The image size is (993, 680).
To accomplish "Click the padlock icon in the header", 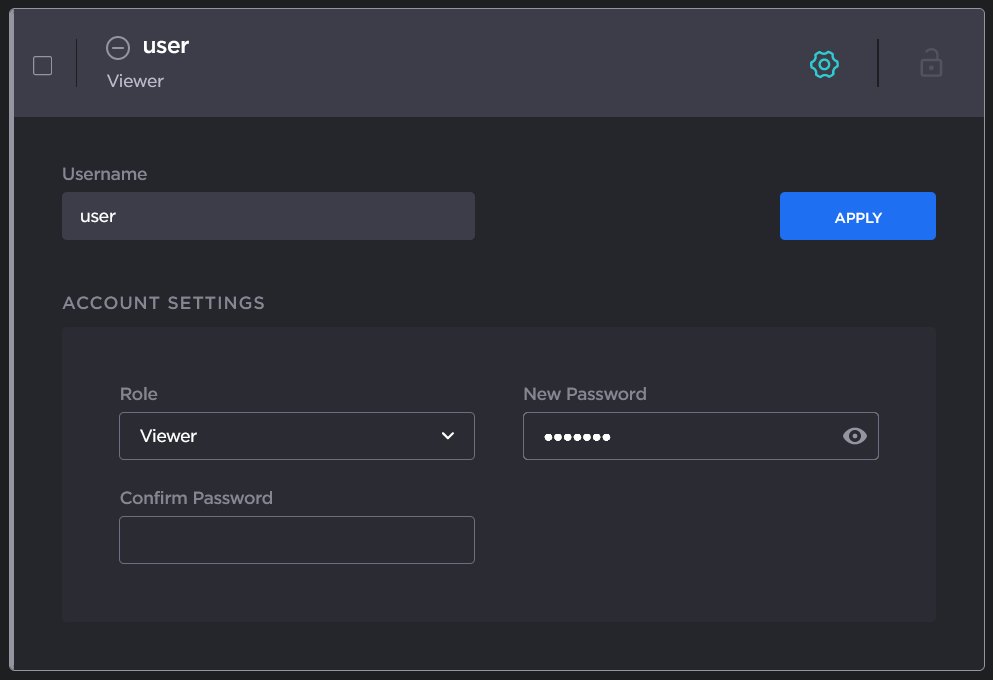I will pos(931,64).
